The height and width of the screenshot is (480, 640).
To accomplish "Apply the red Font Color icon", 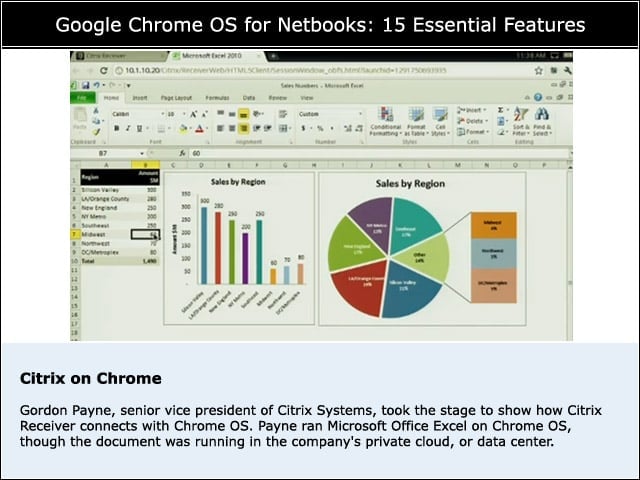I will pos(199,129).
